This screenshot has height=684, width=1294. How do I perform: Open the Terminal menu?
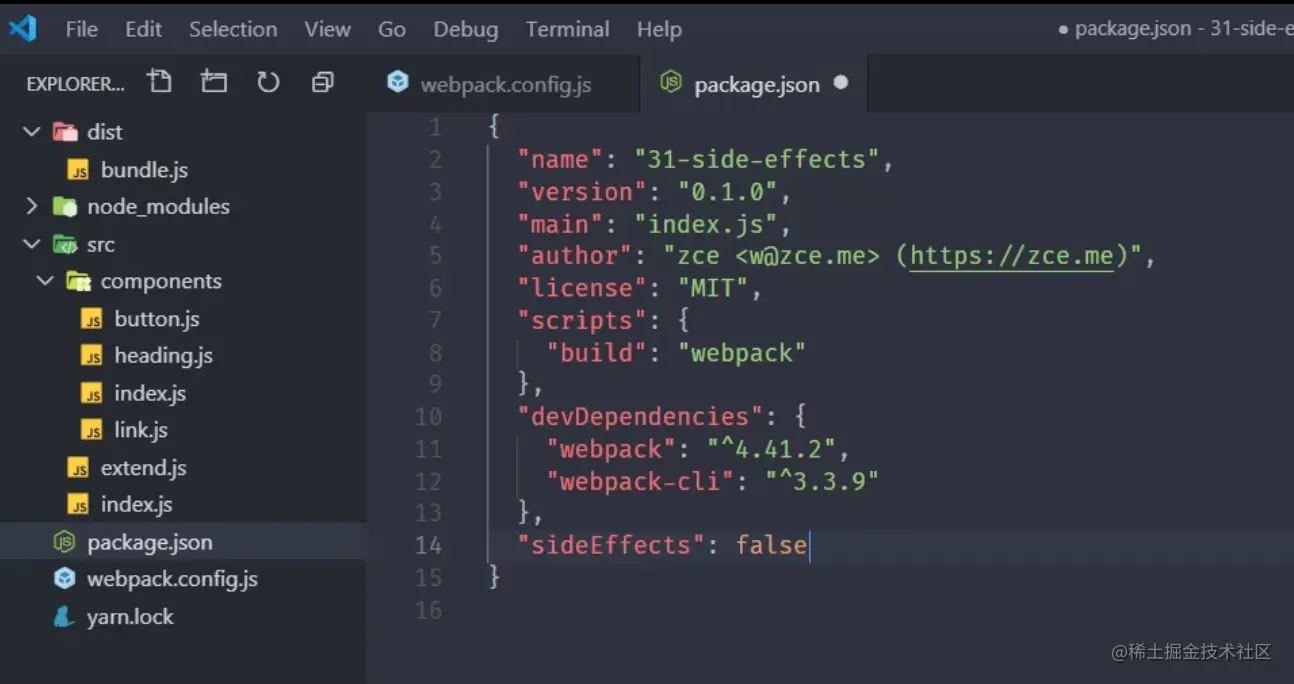pyautogui.click(x=567, y=29)
